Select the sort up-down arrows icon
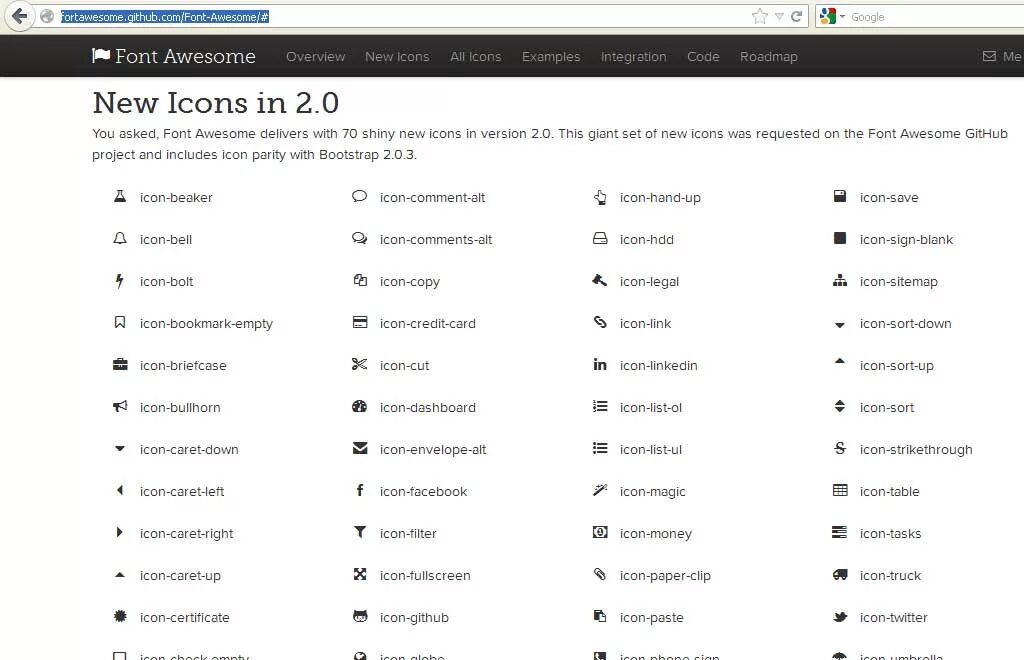The image size is (1024, 660). [840, 406]
